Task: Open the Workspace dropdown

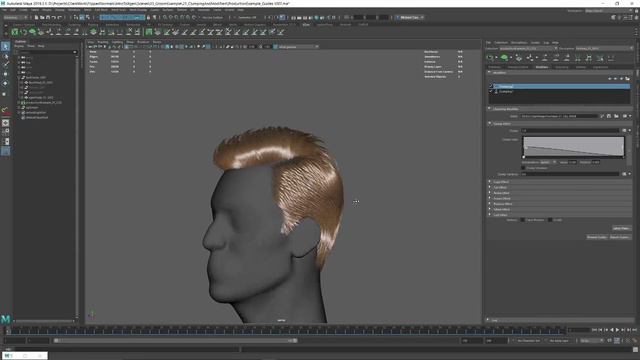Action: pos(608,11)
